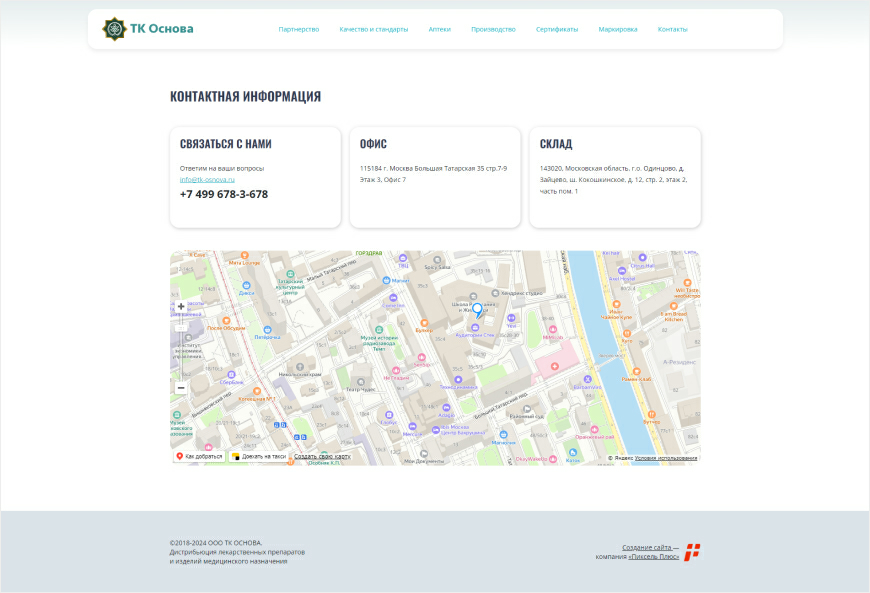Click the Контакты navigation link
This screenshot has width=870, height=593.
672,29
